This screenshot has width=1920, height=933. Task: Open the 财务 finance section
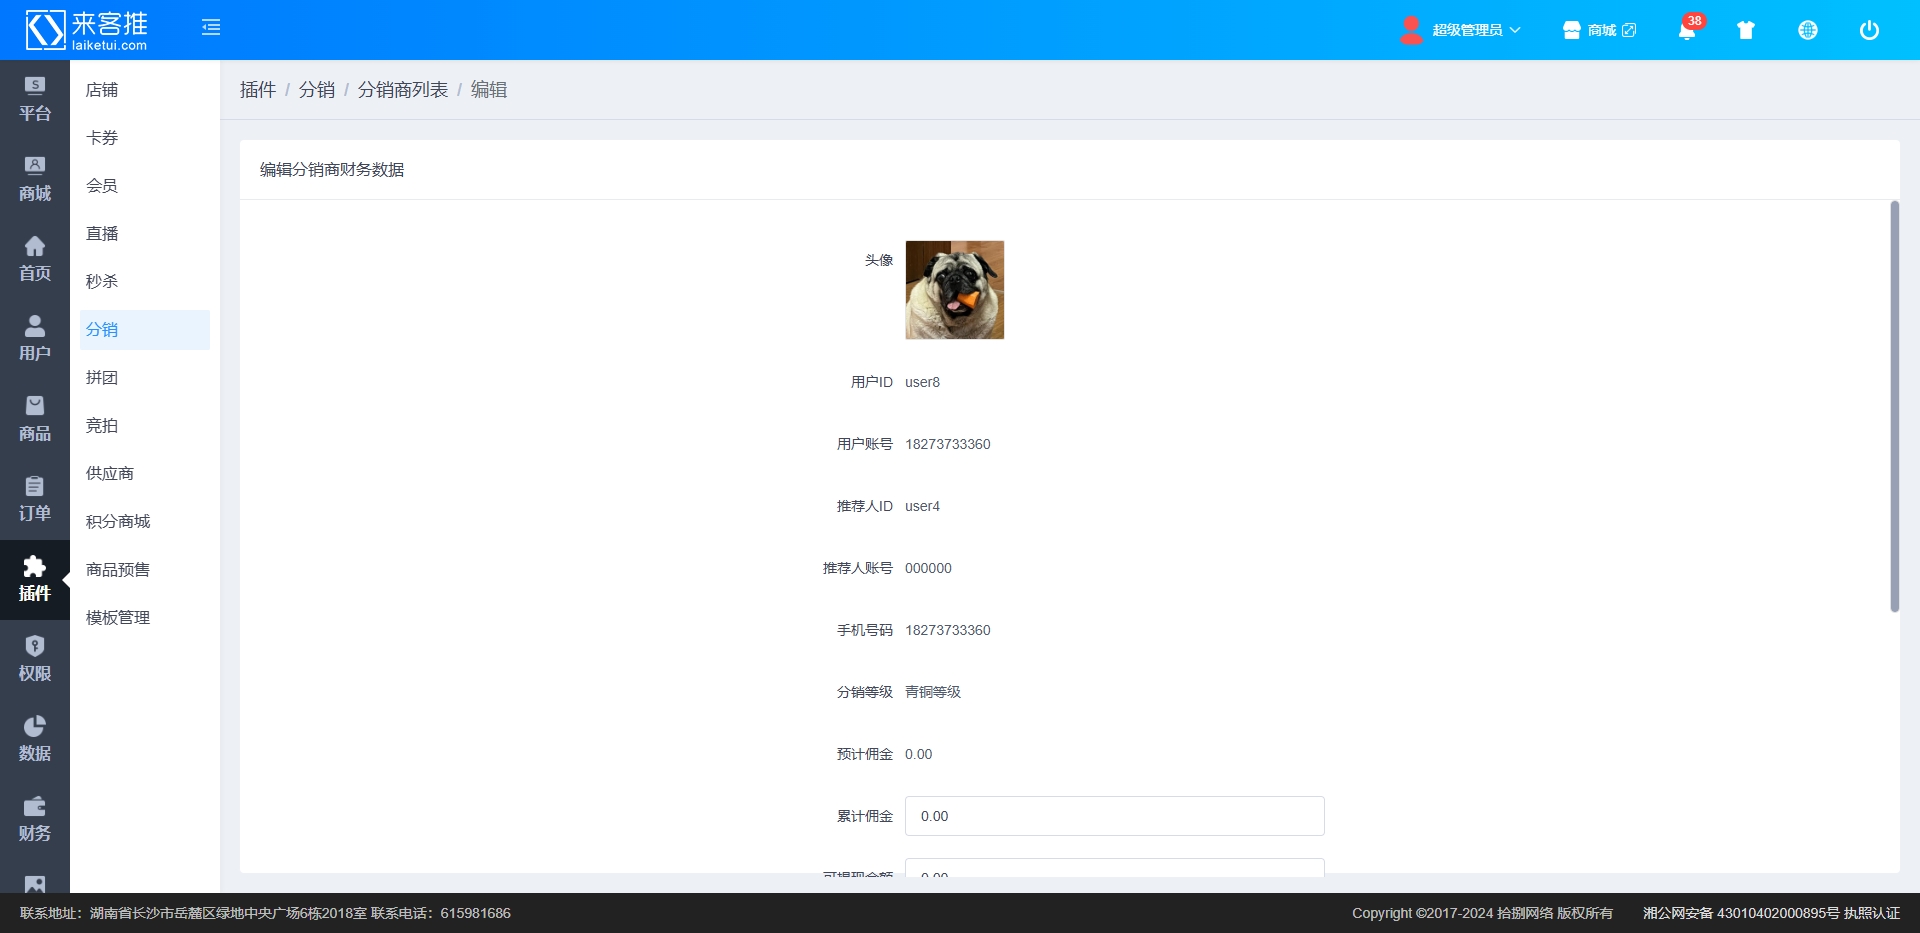pyautogui.click(x=35, y=819)
